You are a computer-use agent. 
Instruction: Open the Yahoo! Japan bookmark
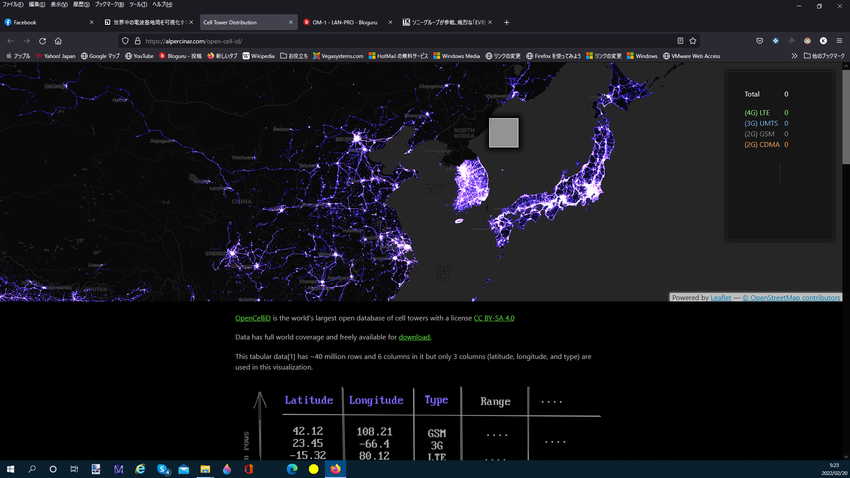click(56, 56)
